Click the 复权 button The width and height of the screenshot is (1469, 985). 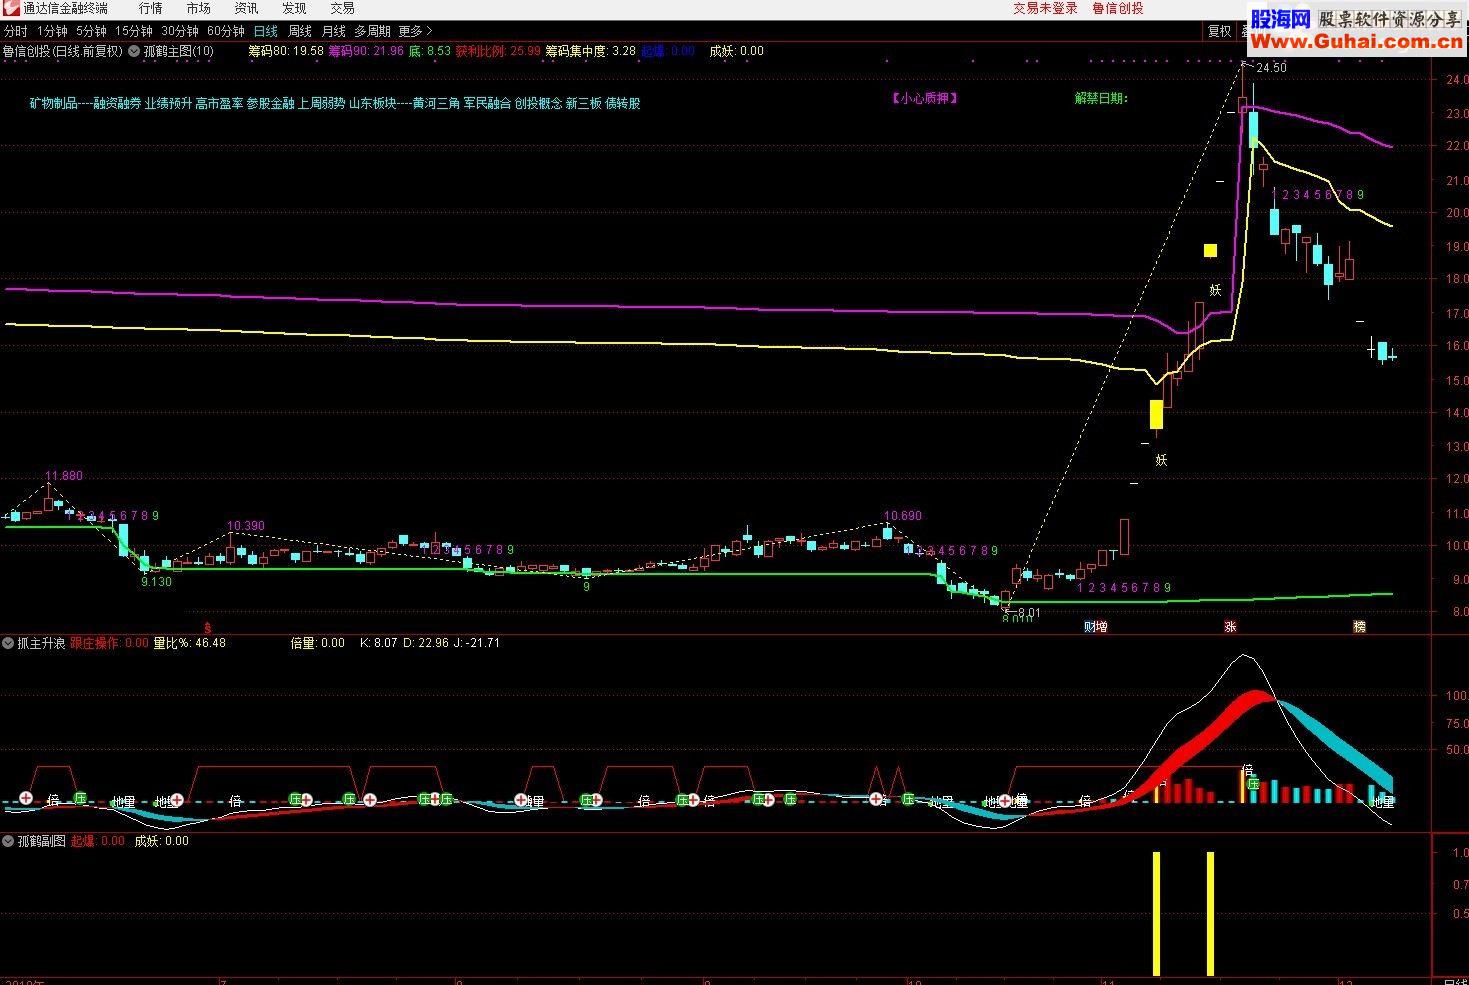pyautogui.click(x=1219, y=31)
